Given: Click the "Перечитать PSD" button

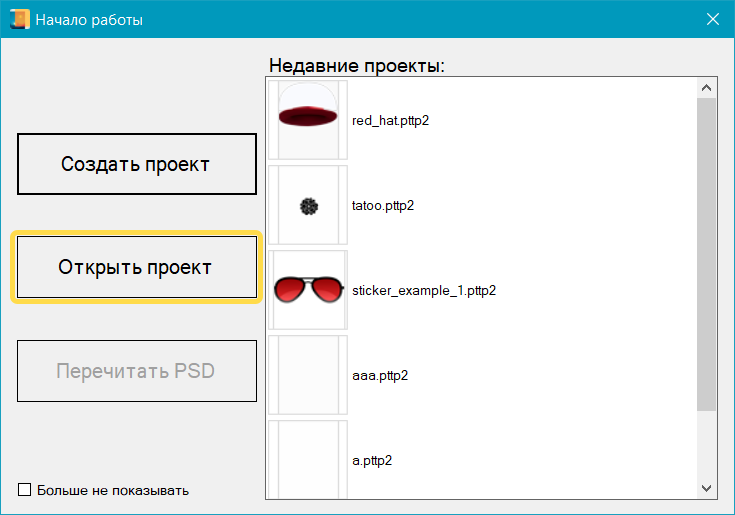Looking at the screenshot, I should 137,371.
